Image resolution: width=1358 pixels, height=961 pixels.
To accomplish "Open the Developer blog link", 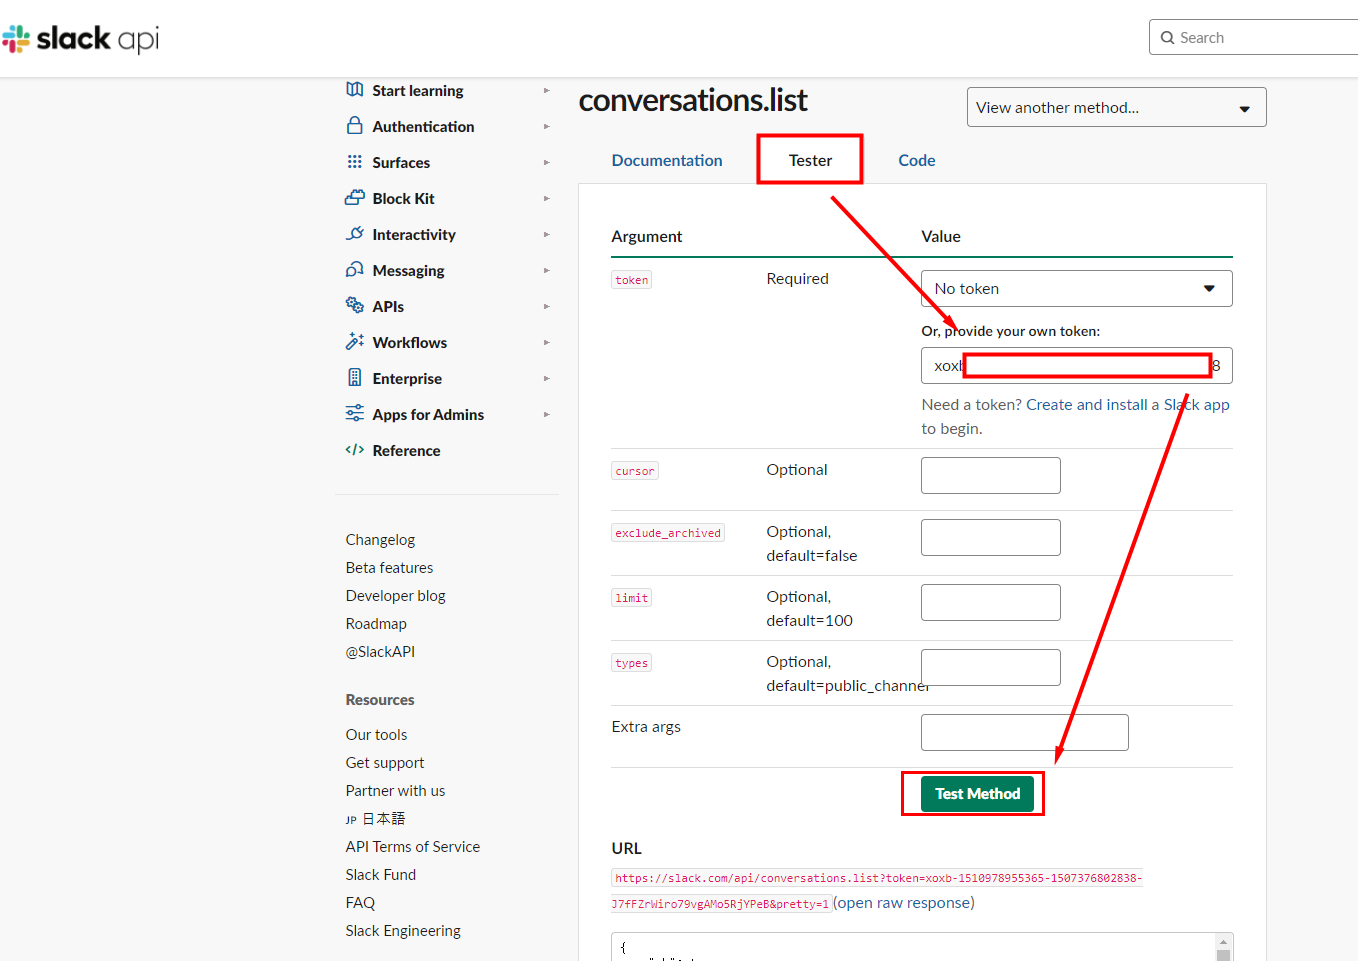I will tap(395, 596).
